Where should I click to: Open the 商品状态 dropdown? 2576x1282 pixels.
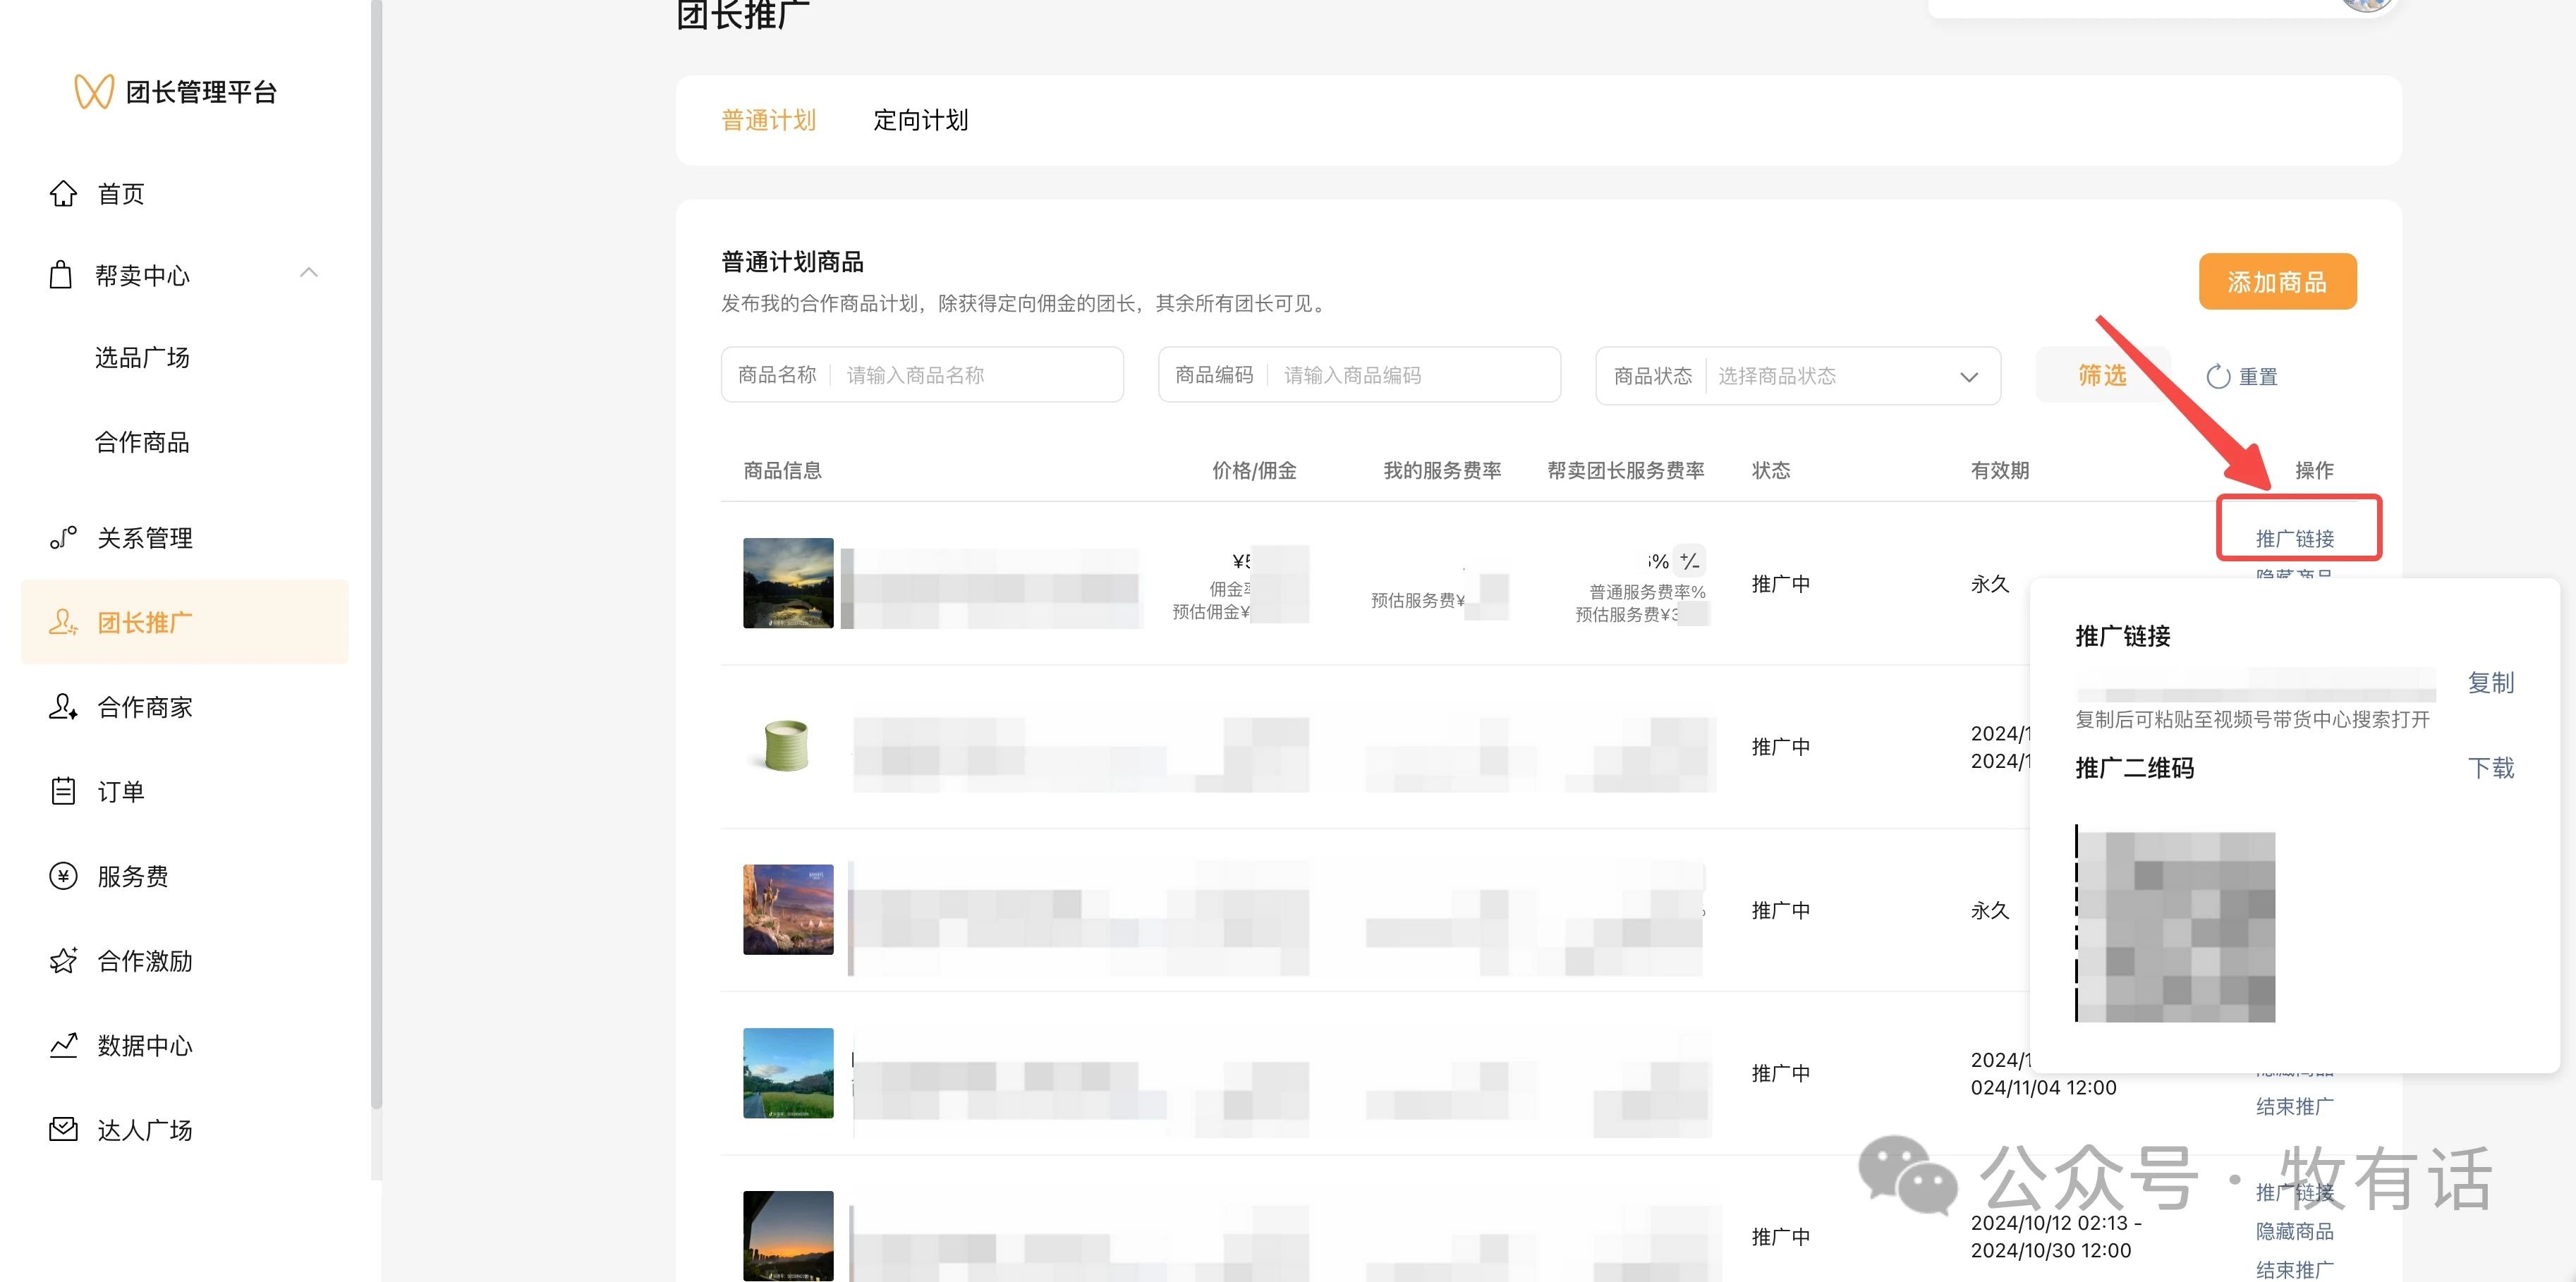coord(1798,376)
